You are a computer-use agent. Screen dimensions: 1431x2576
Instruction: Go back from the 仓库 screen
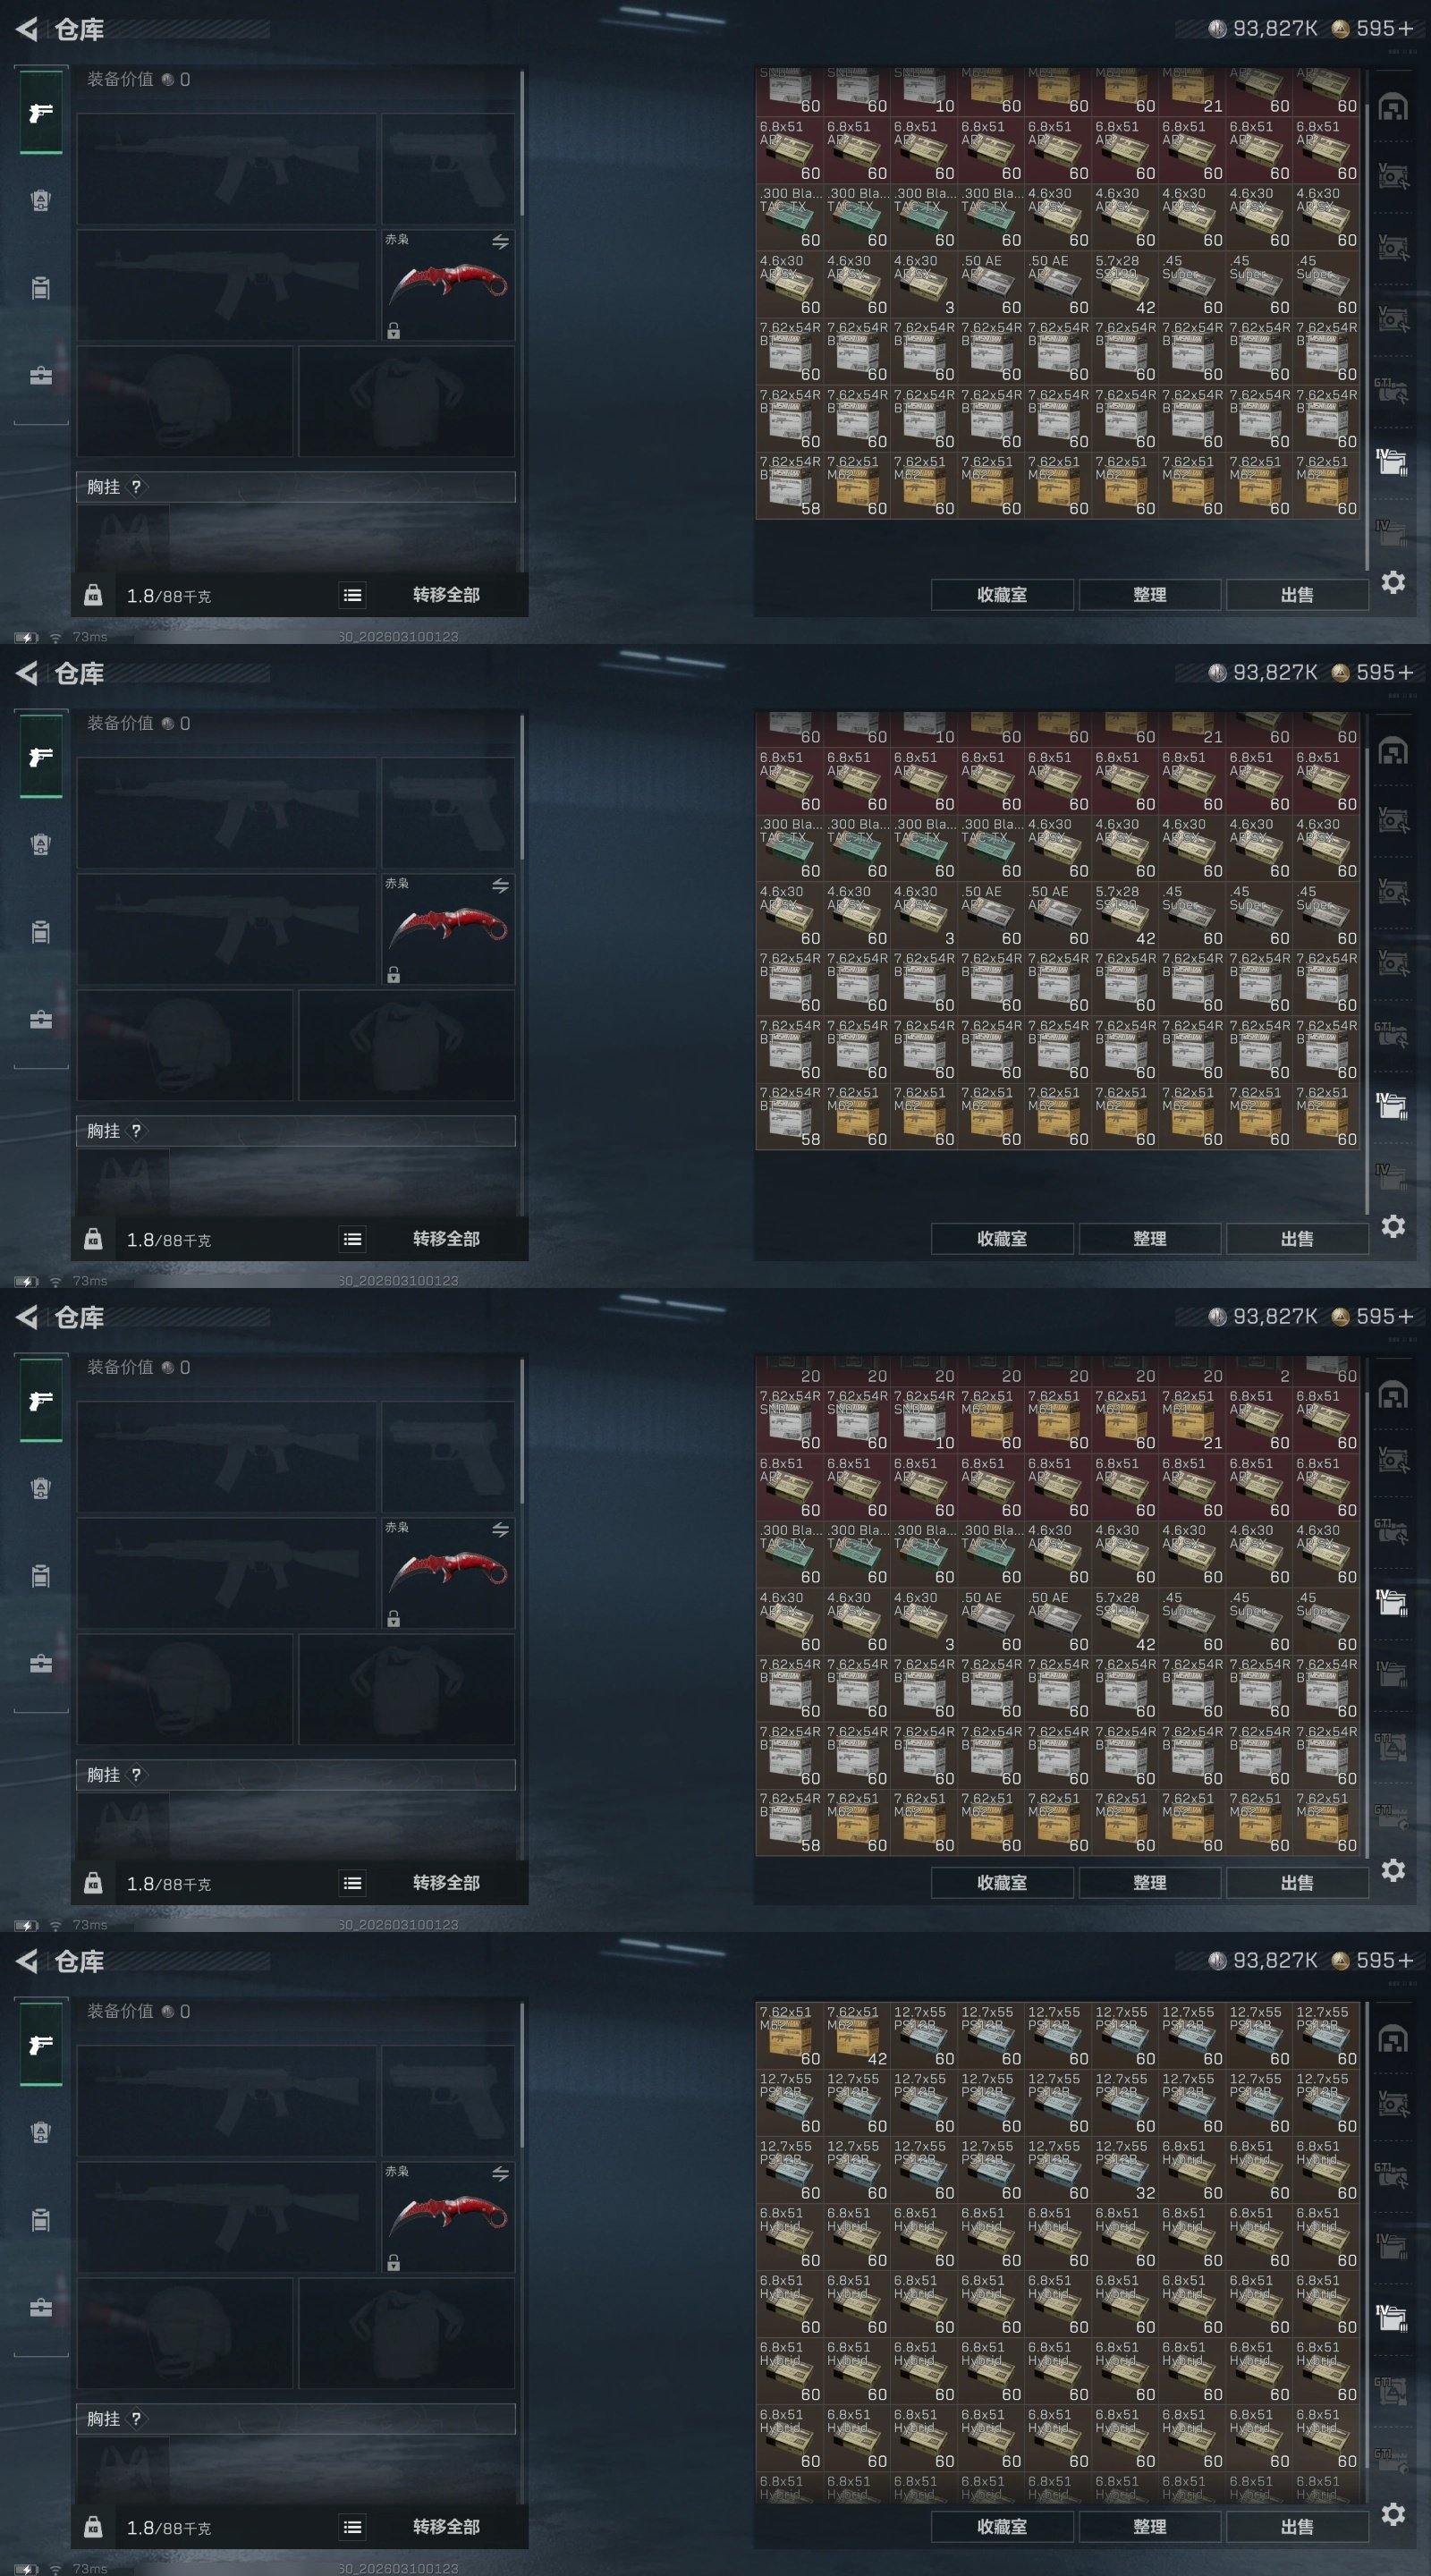(27, 29)
